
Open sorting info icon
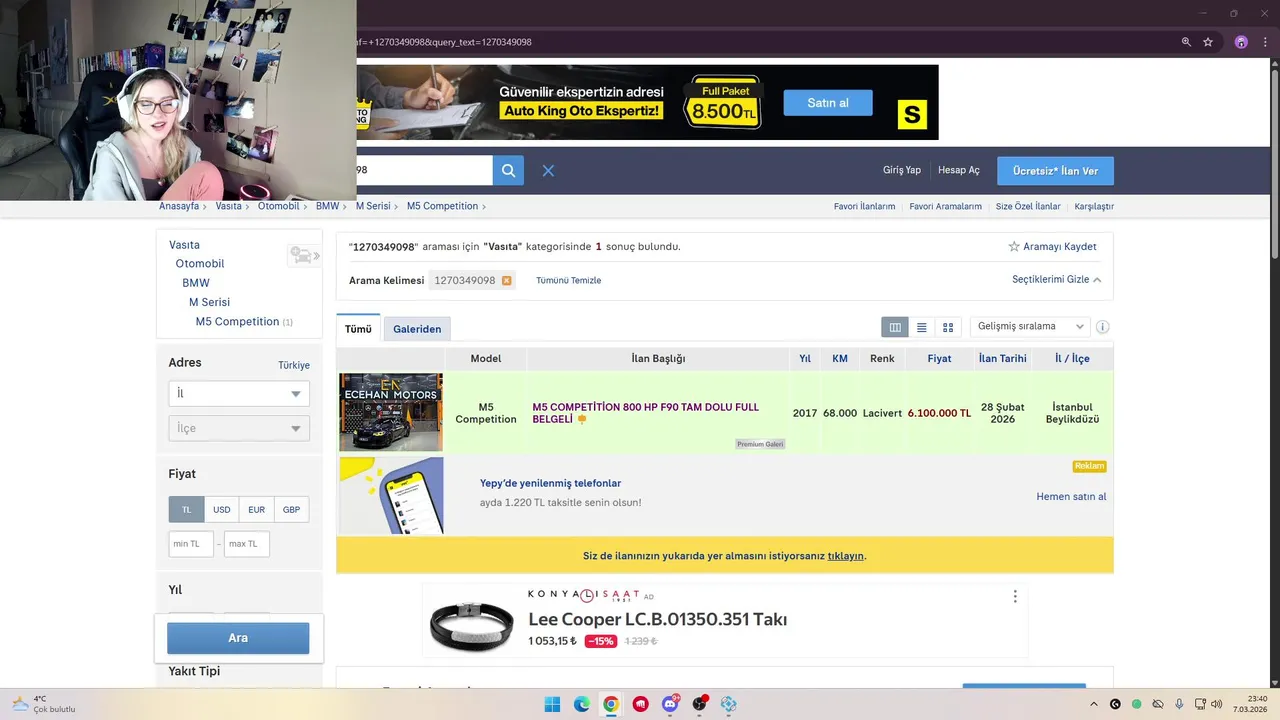pos(1103,327)
